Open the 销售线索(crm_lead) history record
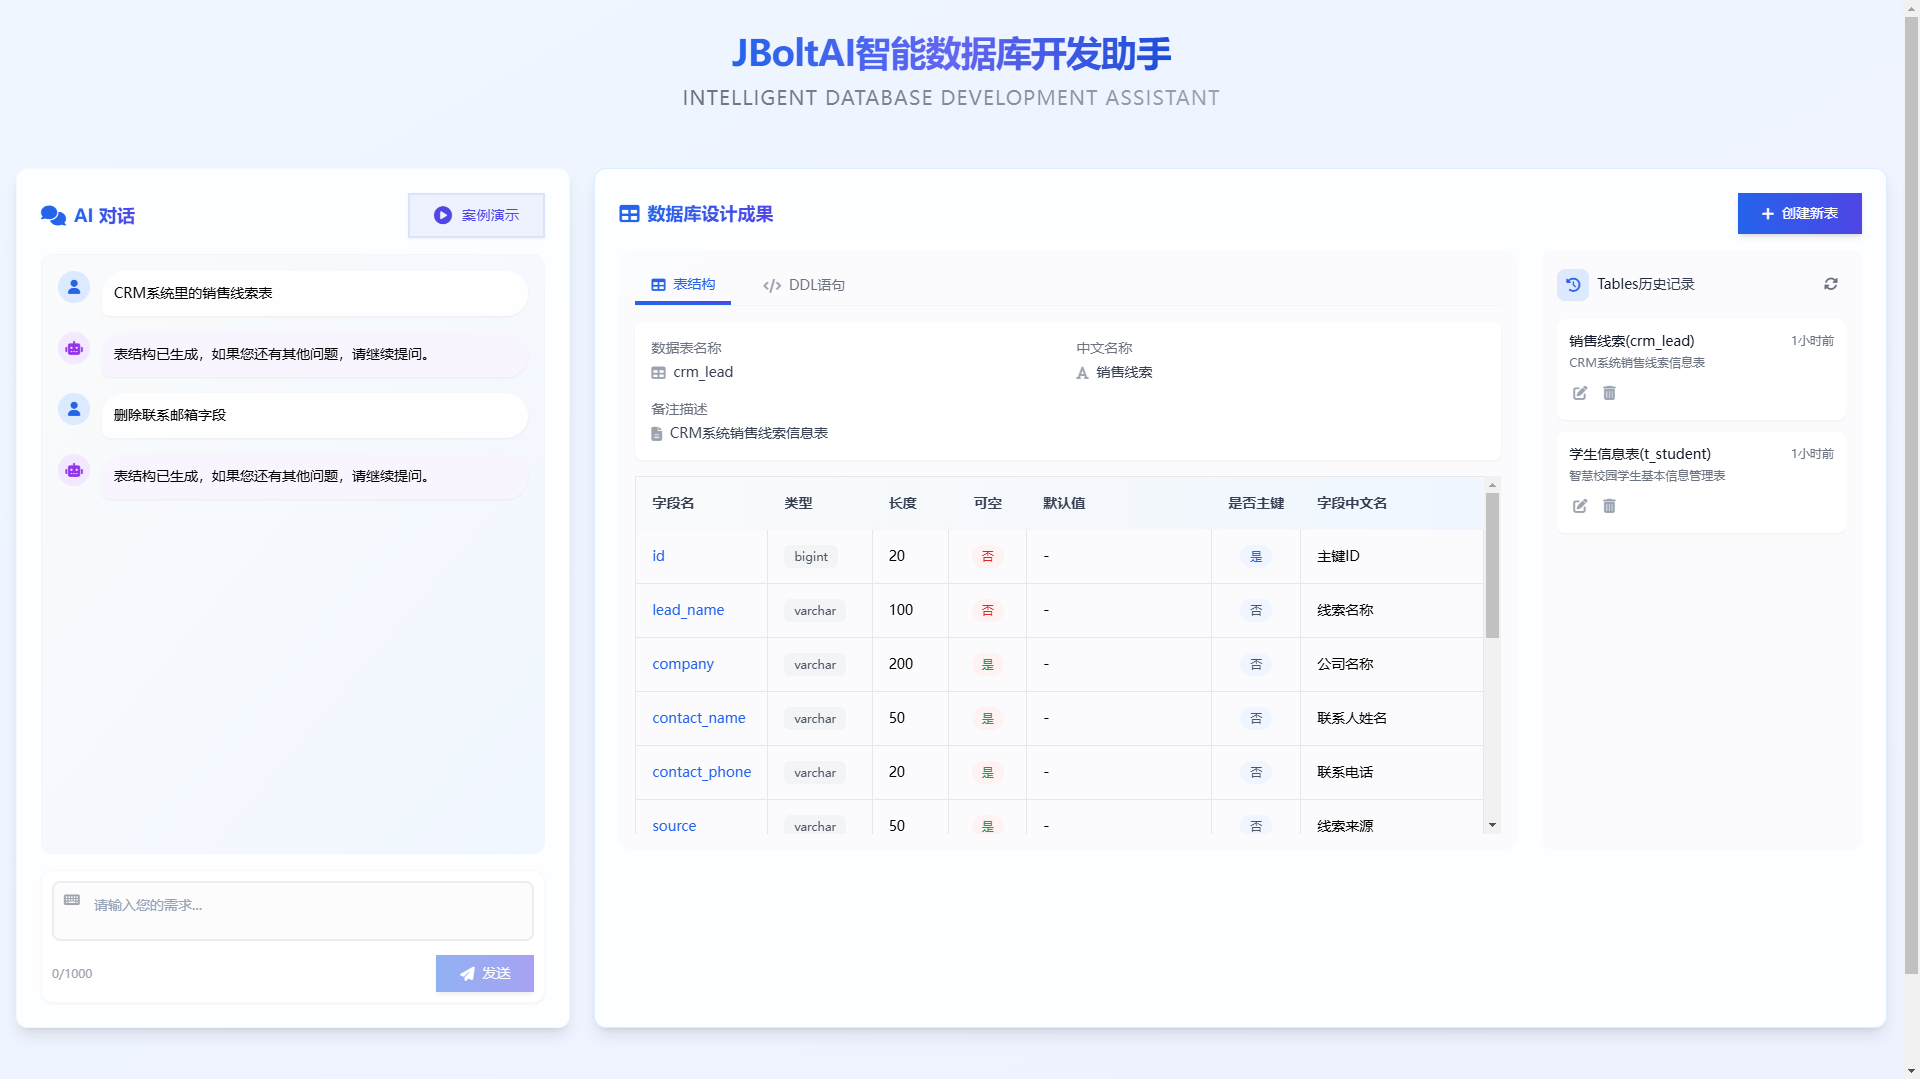1920x1079 pixels. (x=1701, y=369)
